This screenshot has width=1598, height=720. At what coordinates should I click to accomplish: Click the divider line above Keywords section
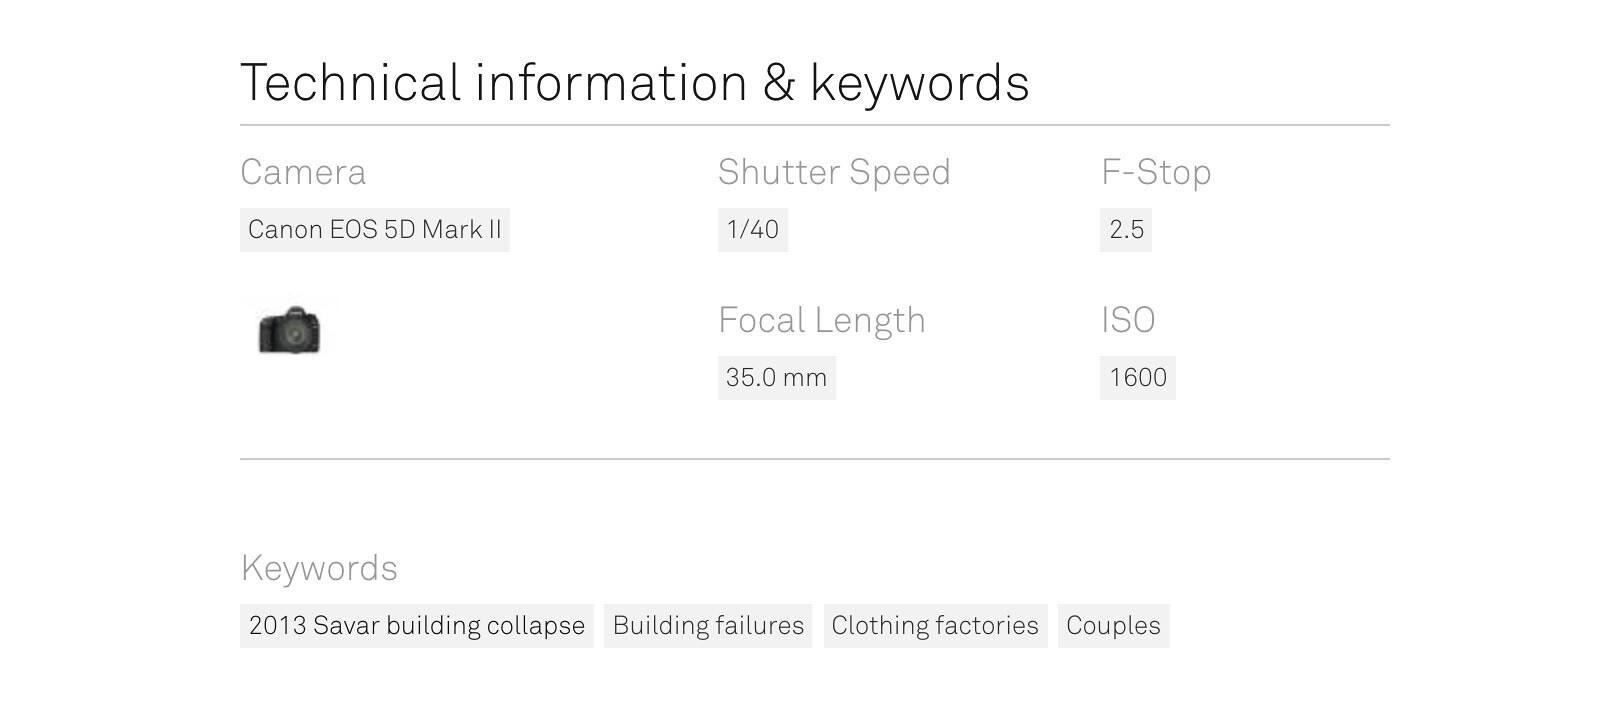tap(815, 459)
